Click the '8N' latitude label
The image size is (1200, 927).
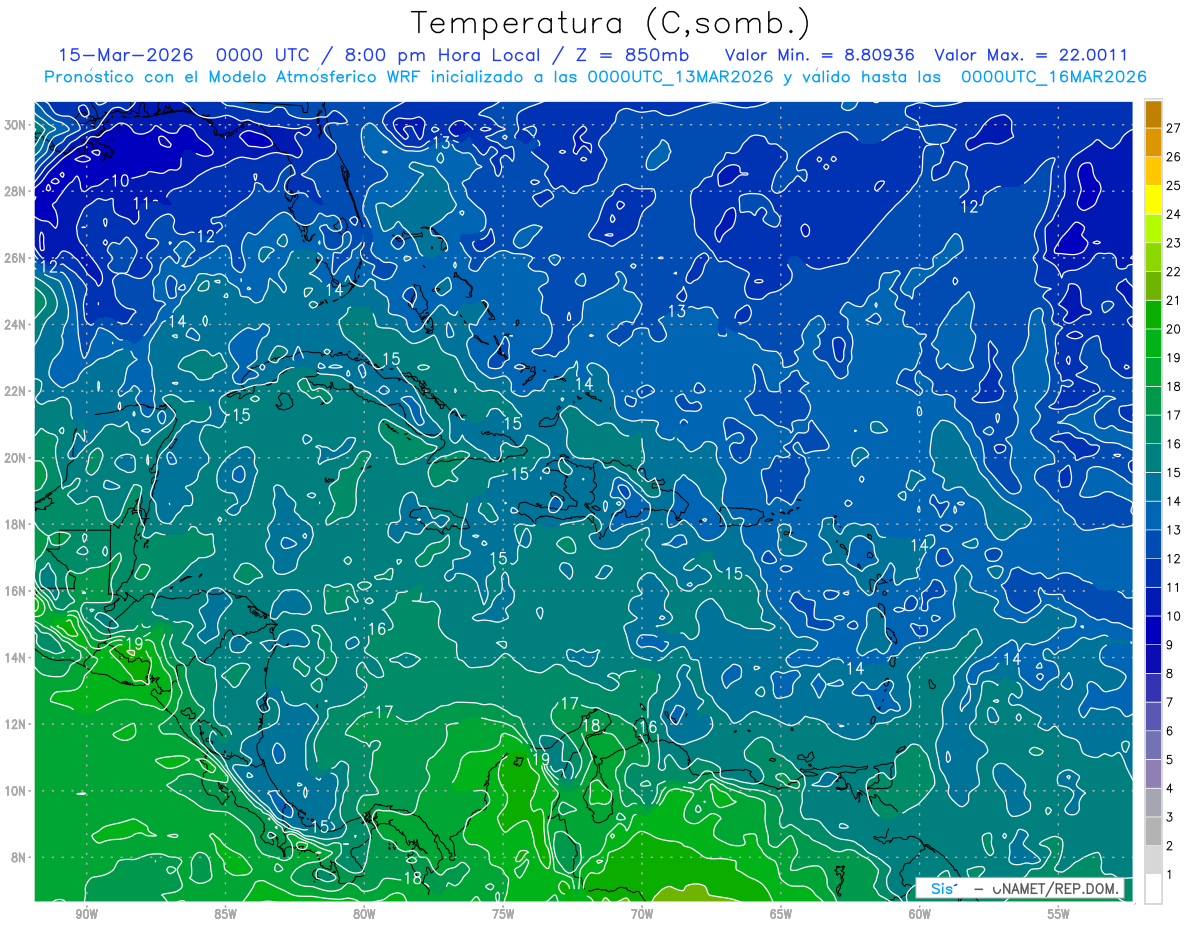[18, 857]
